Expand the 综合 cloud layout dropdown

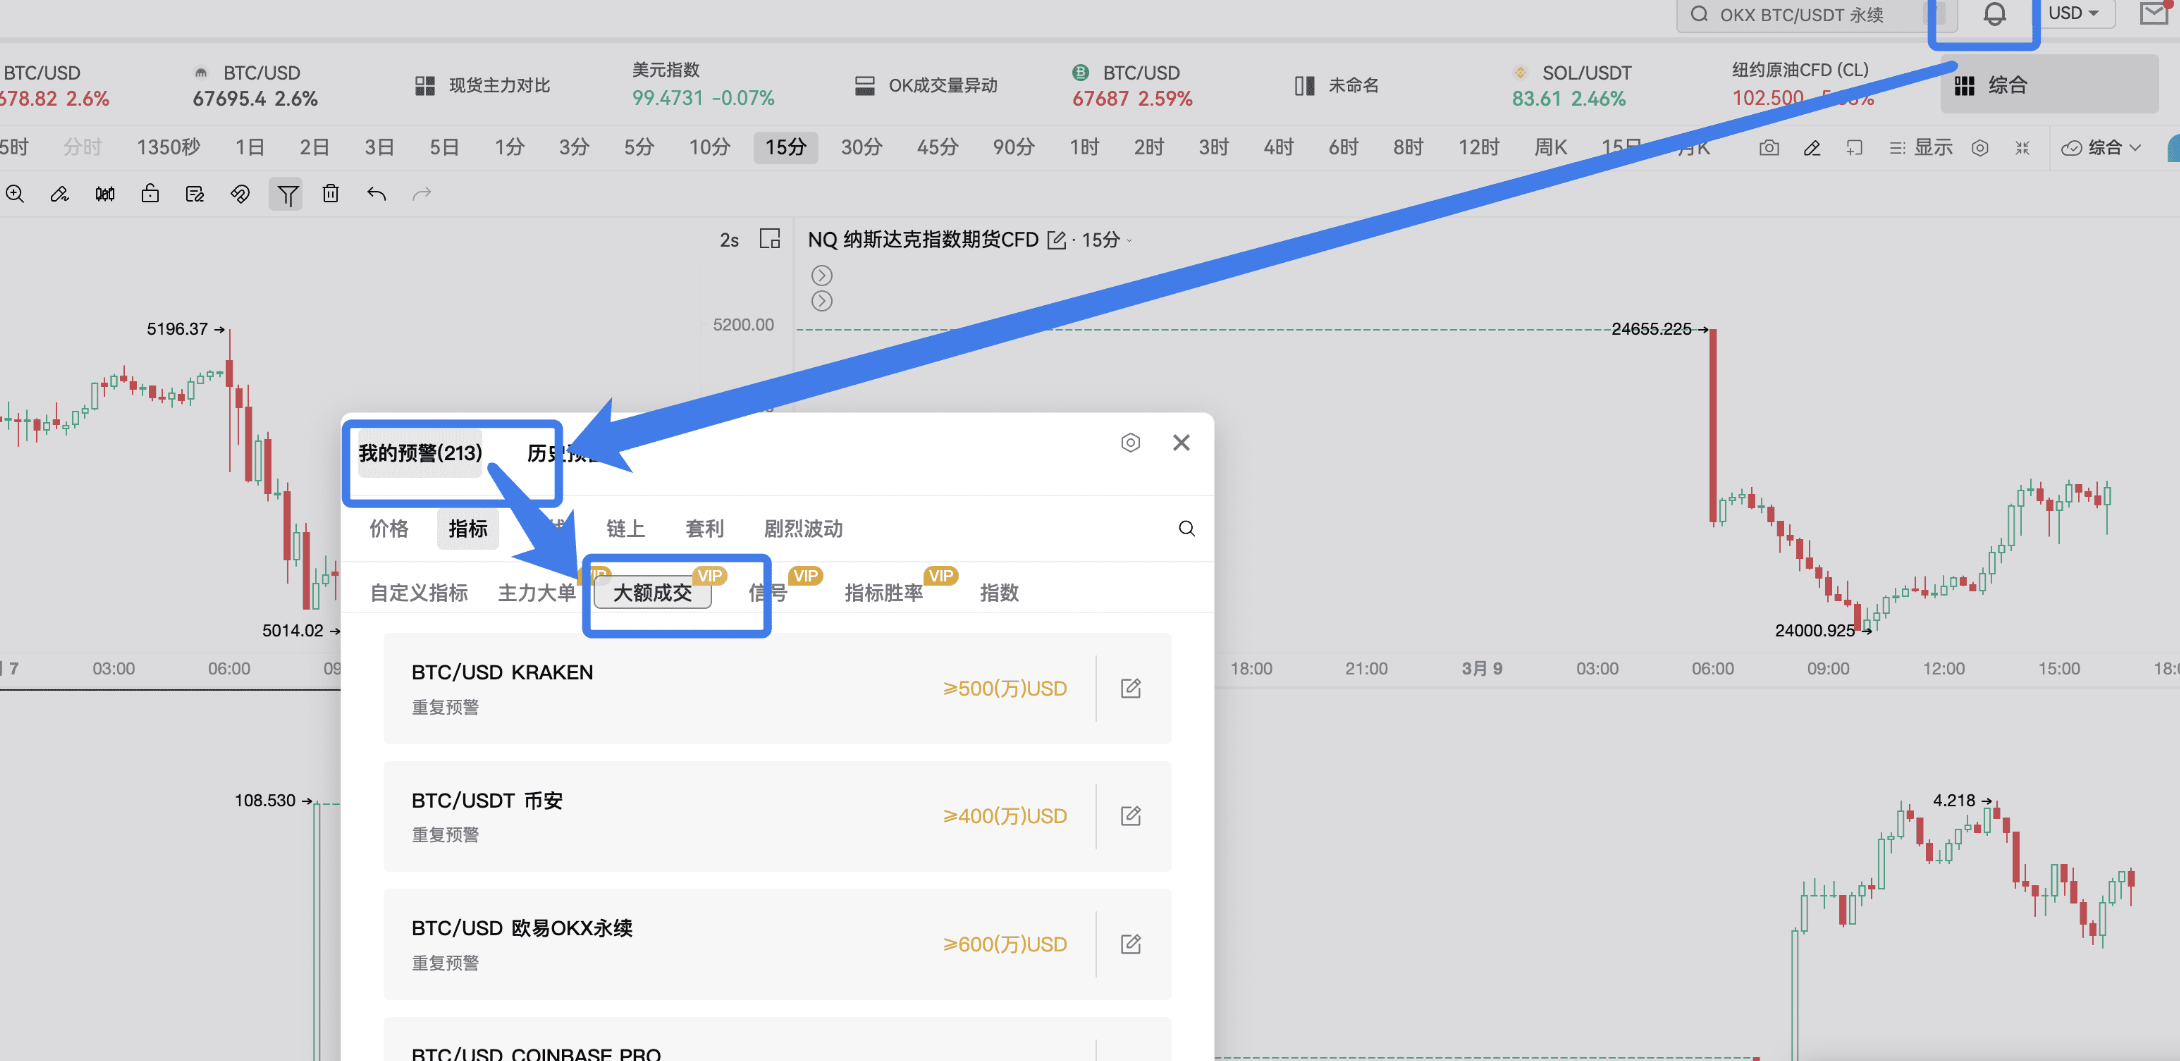coord(2102,148)
